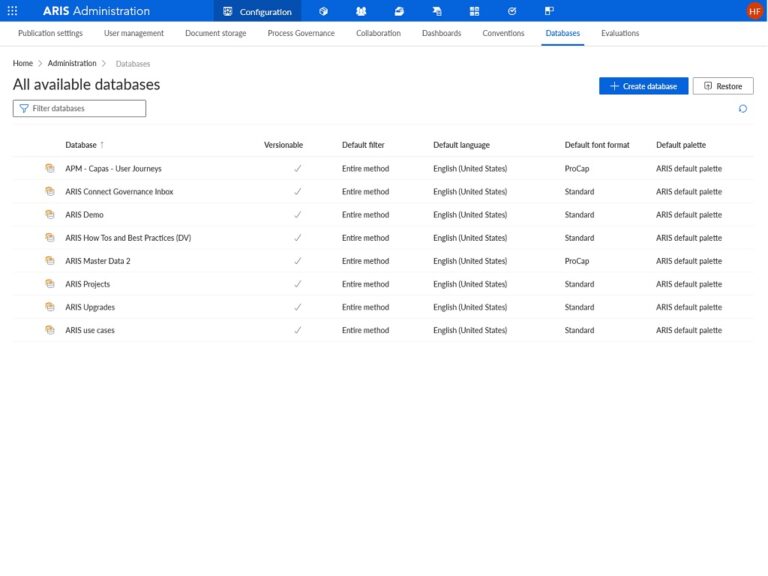Open the Process Governance tab

(x=301, y=33)
